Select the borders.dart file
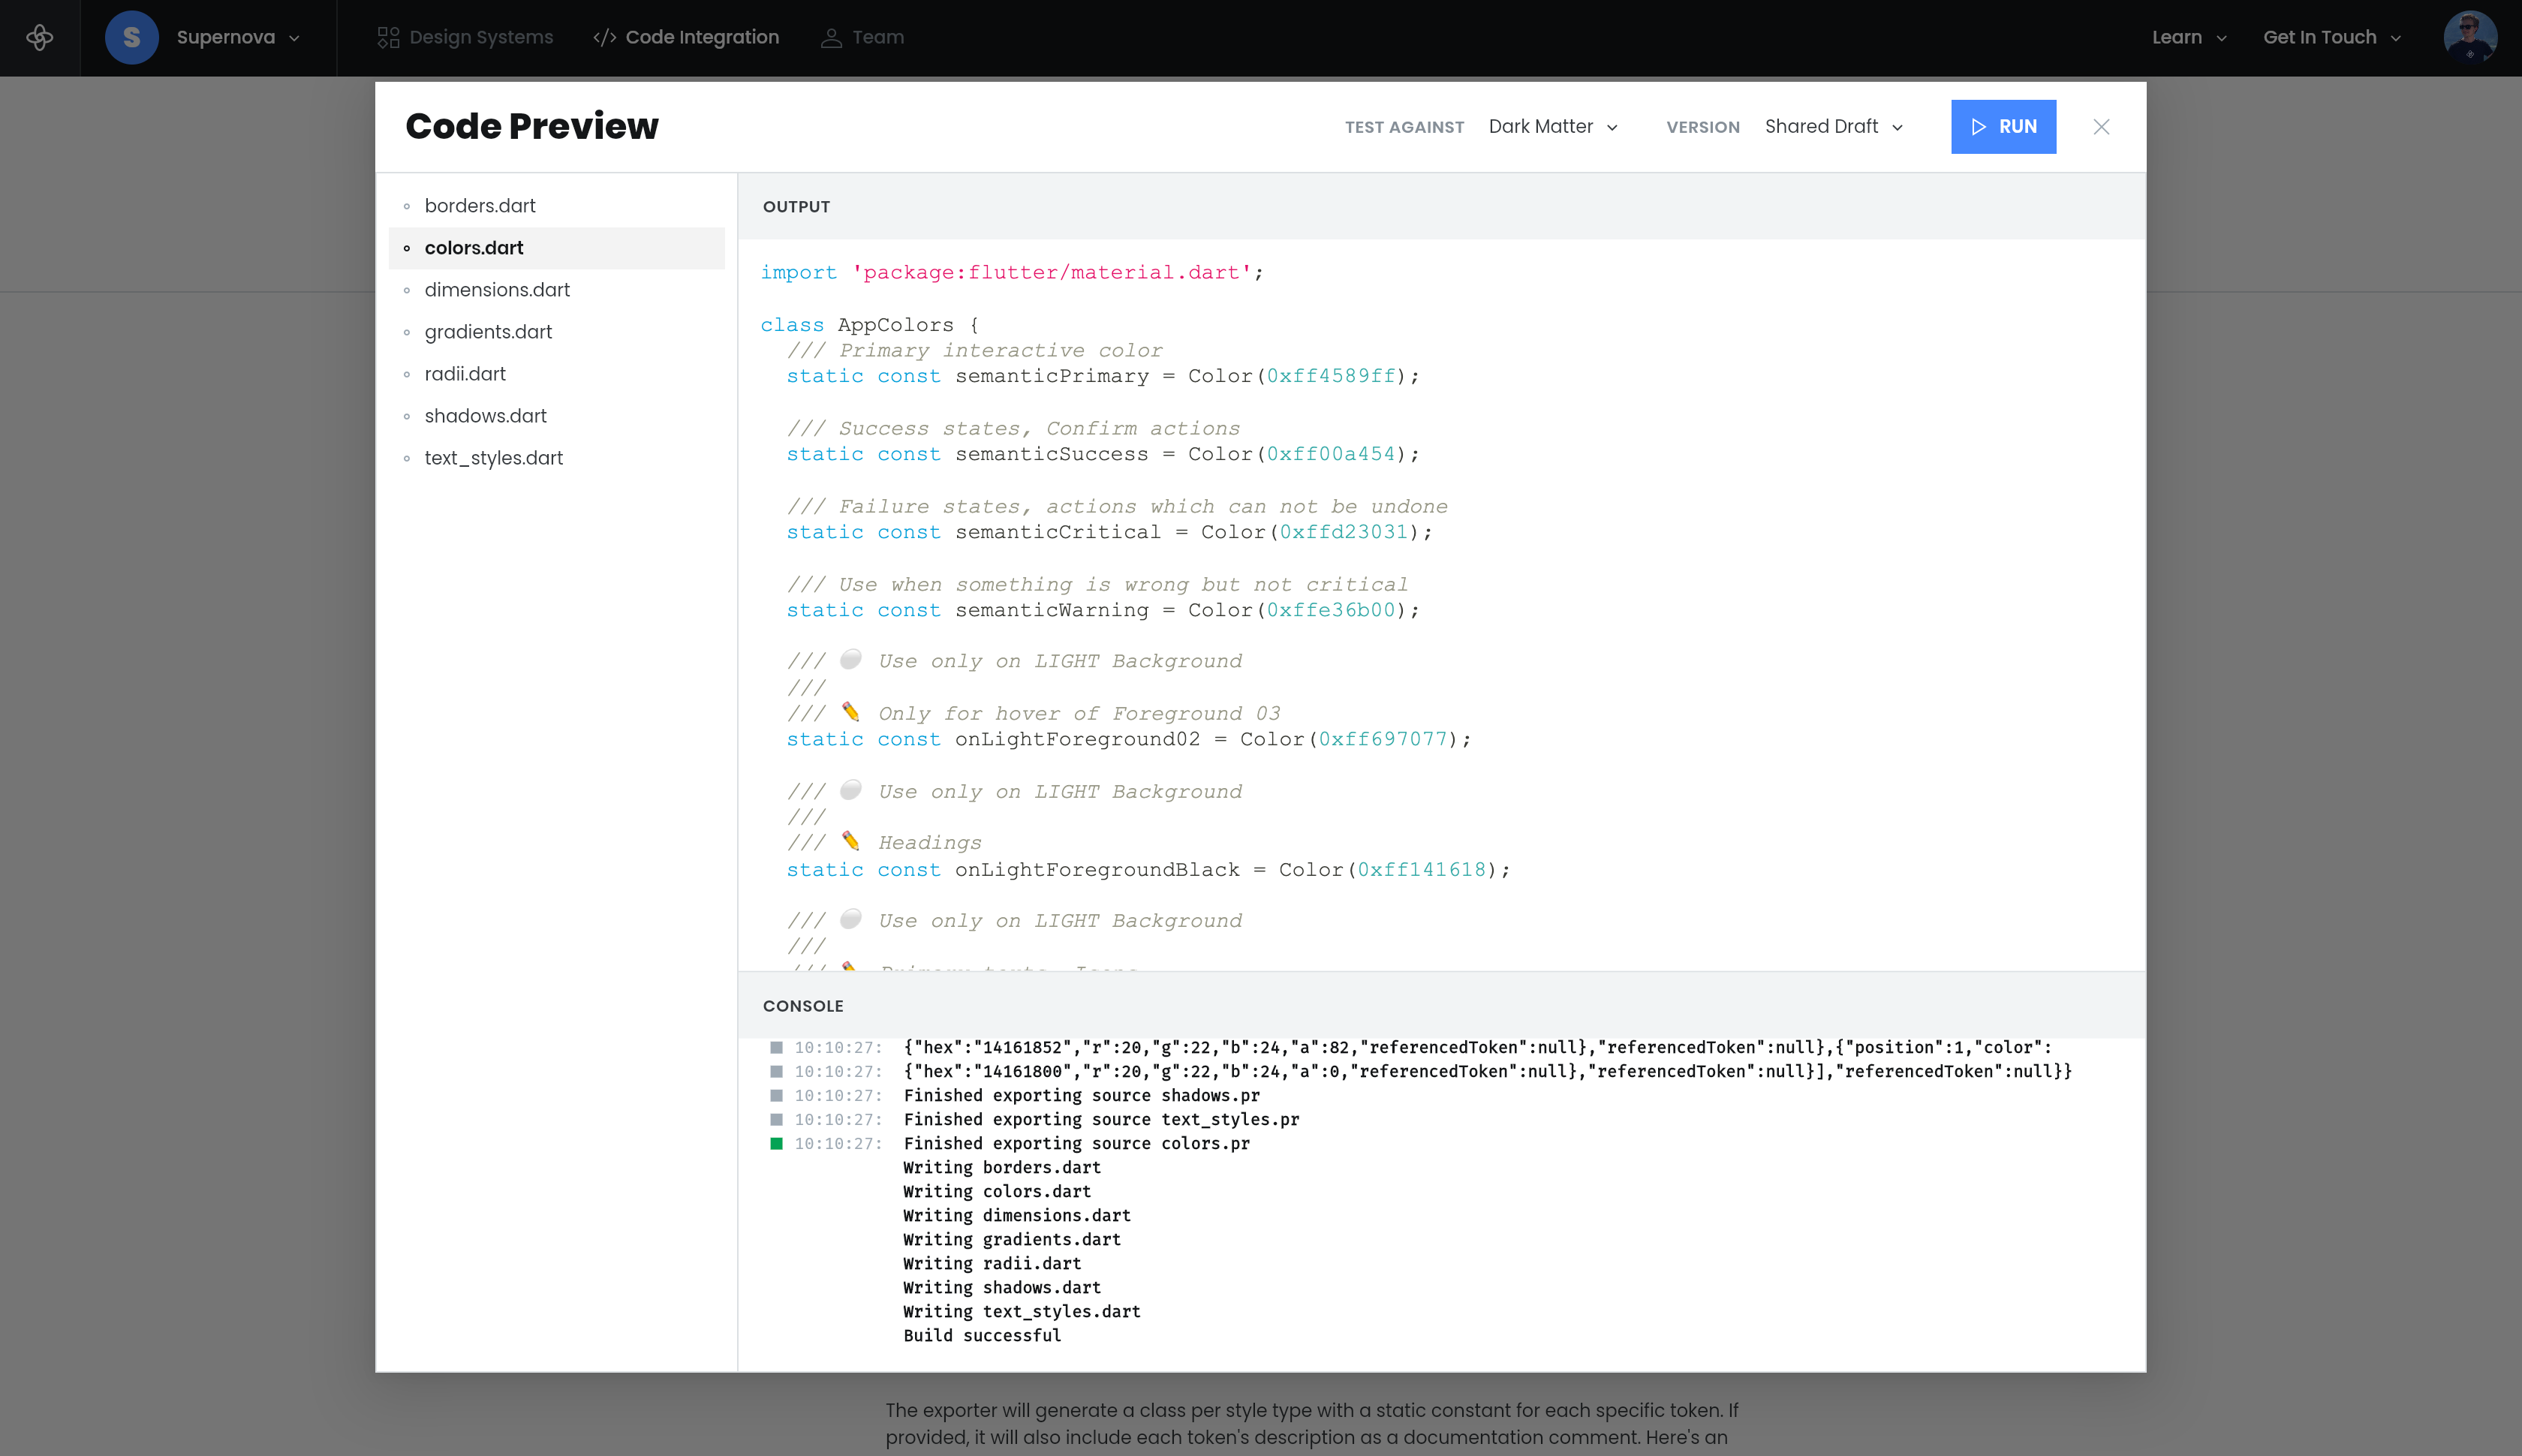Screen dimensions: 2522x1456 coord(556,206)
